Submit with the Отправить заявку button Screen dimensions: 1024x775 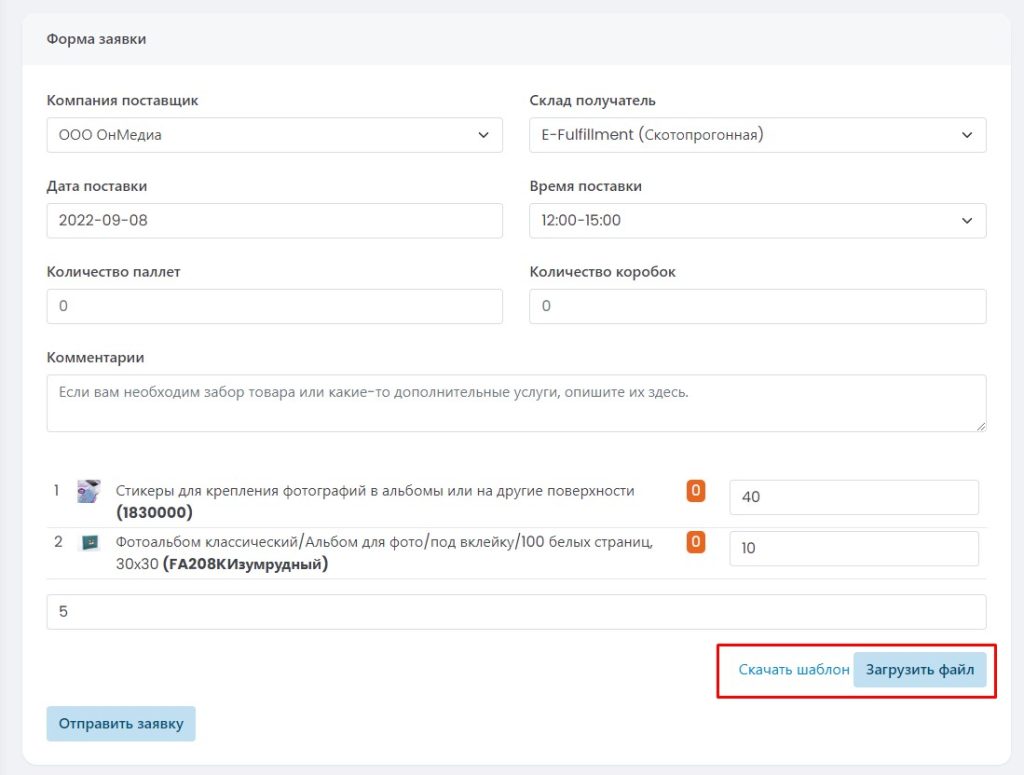[121, 724]
